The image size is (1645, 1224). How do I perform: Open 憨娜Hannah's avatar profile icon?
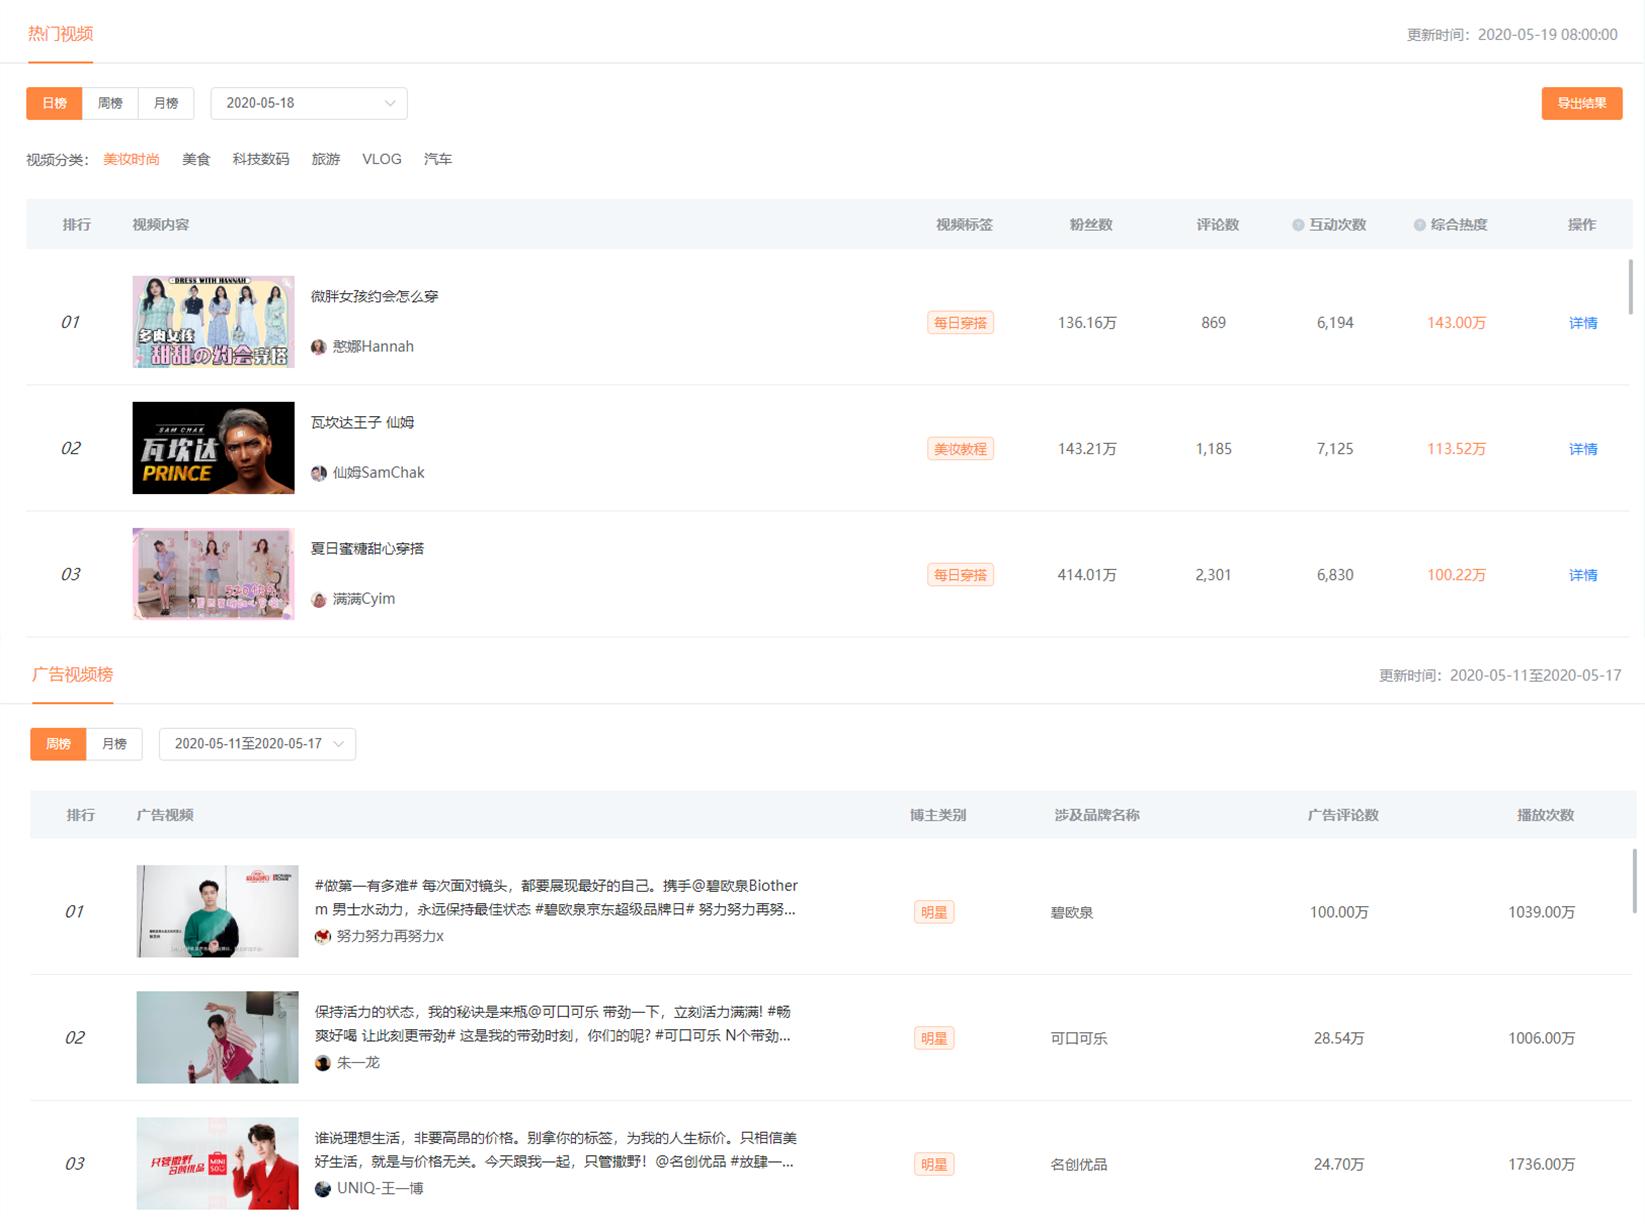click(x=319, y=346)
